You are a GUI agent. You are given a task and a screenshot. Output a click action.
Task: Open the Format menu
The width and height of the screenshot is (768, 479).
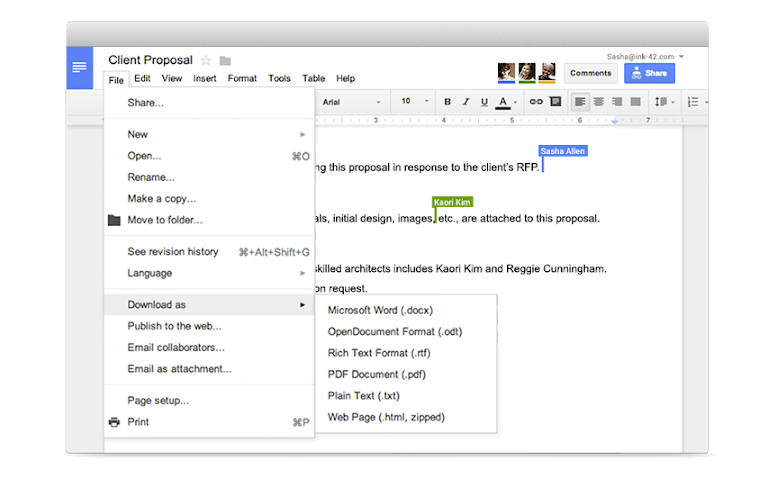click(242, 78)
